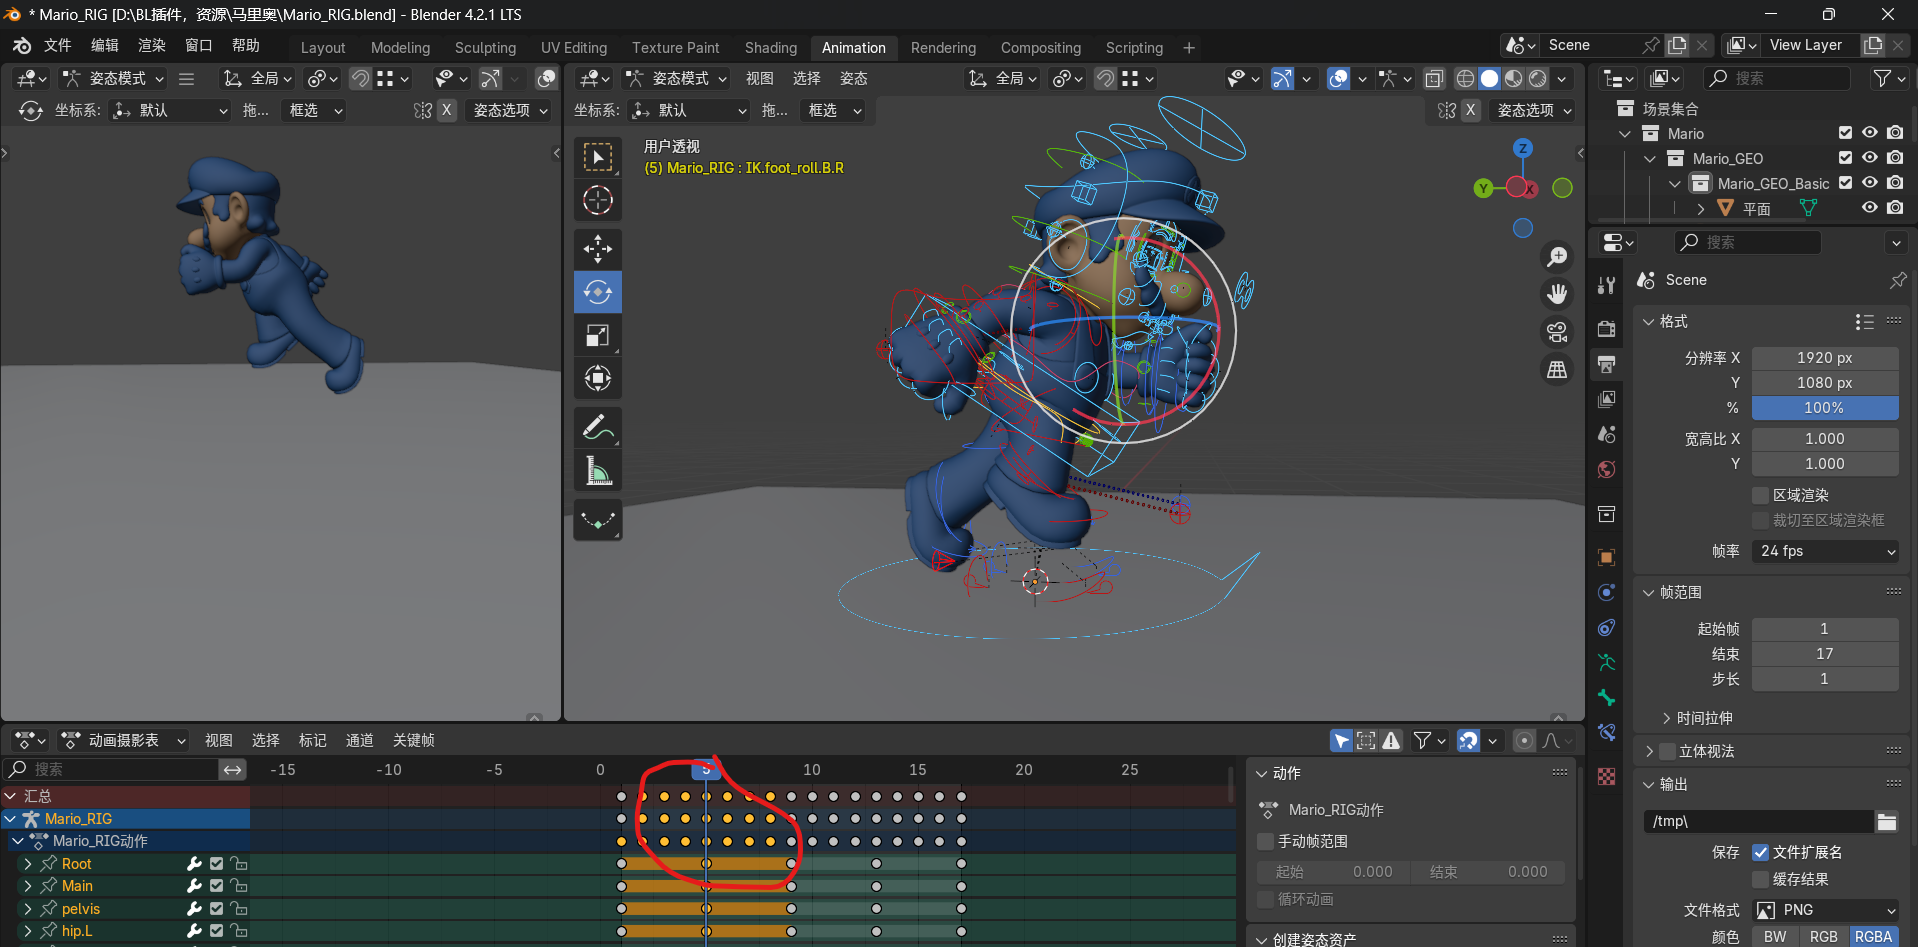Toggle camera view icon
Viewport: 1918px width, 947px height.
pos(1557,332)
